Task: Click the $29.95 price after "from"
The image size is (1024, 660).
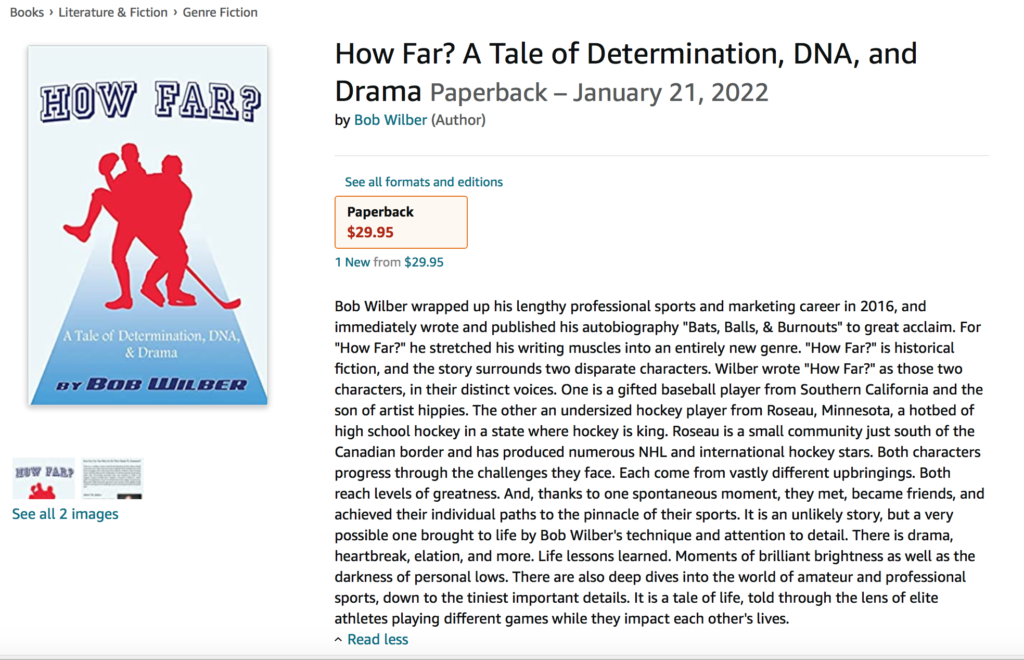Action: click(x=424, y=262)
